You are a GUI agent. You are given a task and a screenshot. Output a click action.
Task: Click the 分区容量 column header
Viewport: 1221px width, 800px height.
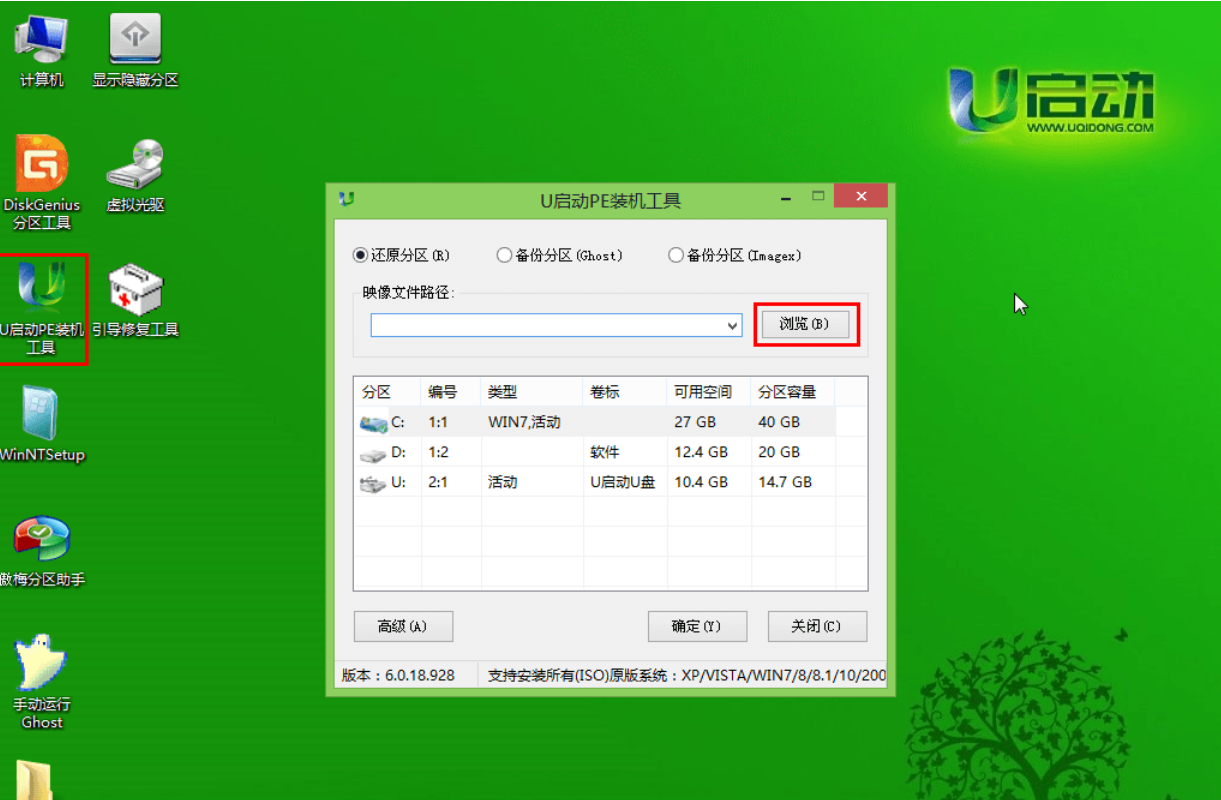click(x=790, y=392)
